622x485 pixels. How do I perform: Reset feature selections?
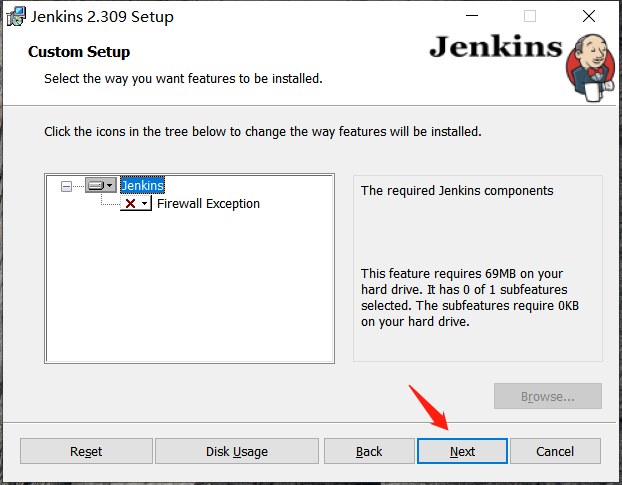(x=86, y=451)
